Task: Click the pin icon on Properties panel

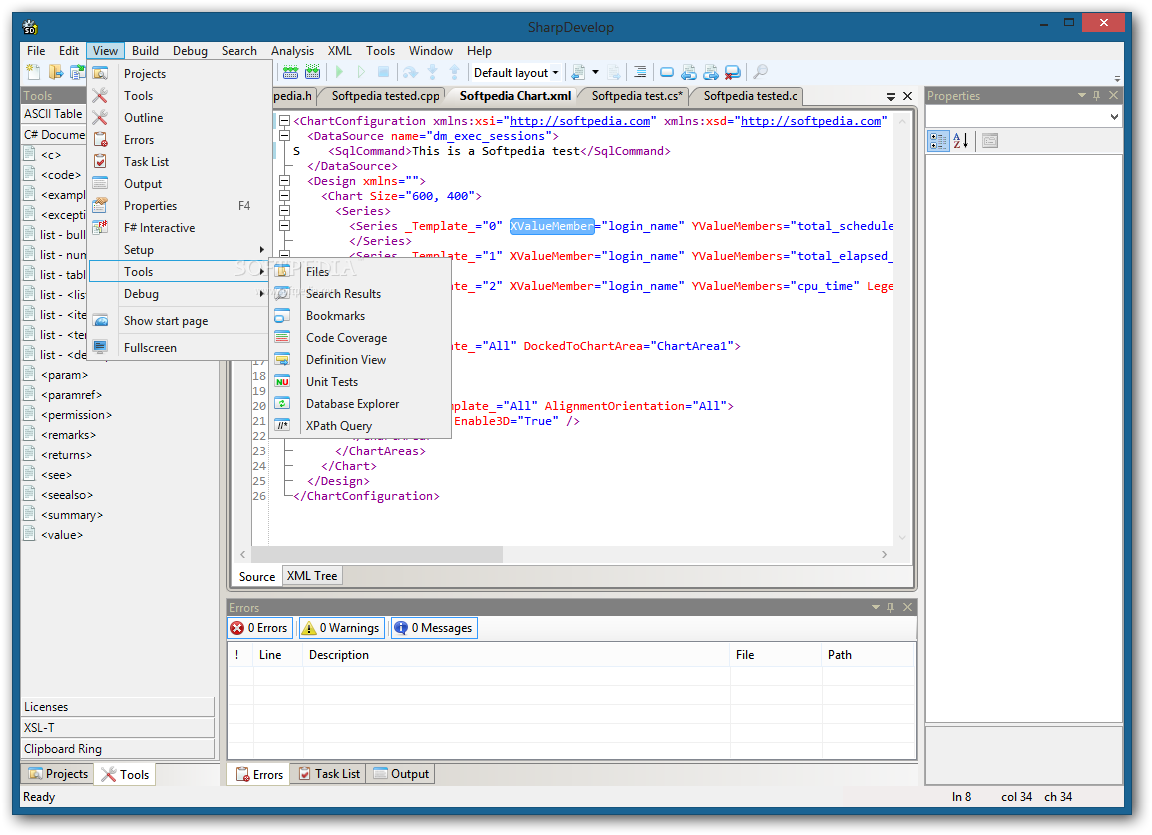Action: pyautogui.click(x=1097, y=95)
